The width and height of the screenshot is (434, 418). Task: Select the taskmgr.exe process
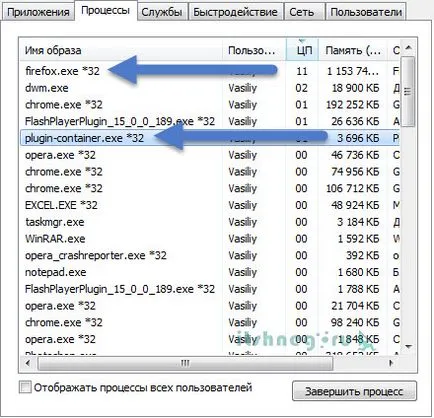210,222
